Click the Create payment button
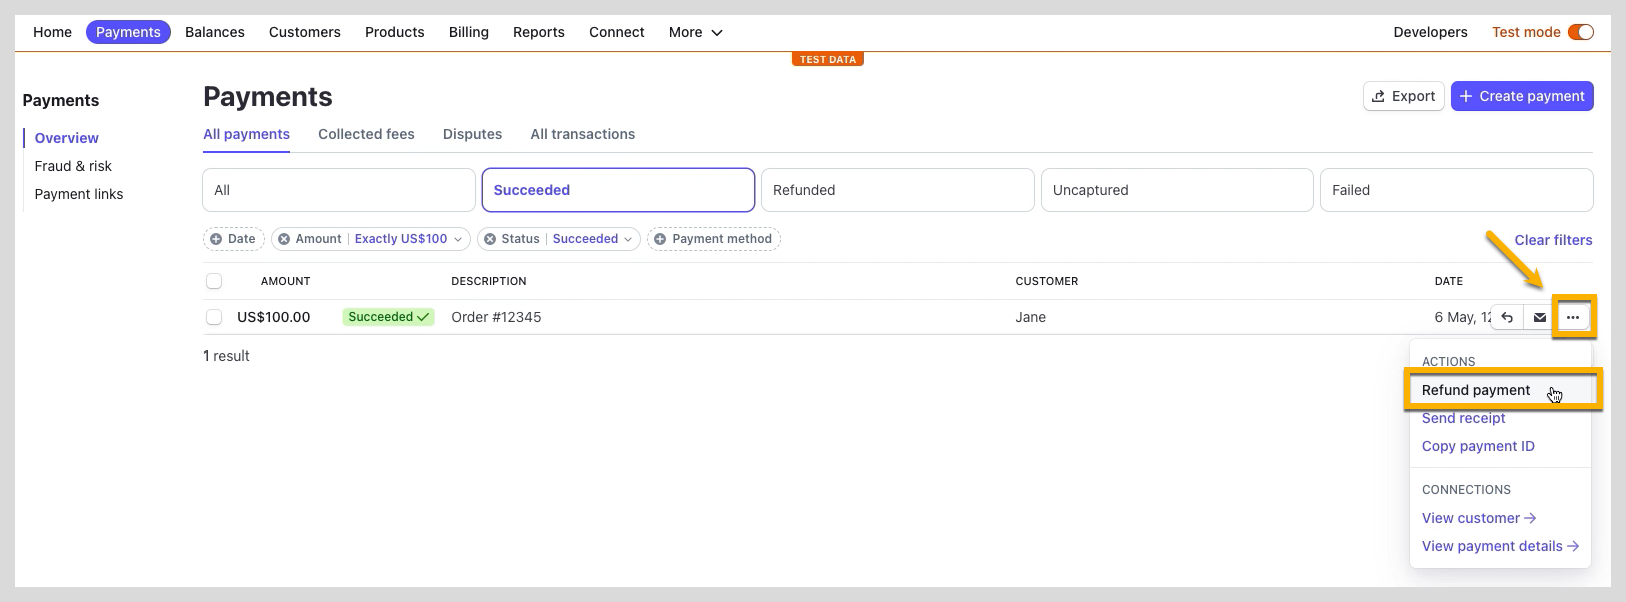Screen dimensions: 1626x602 tap(1521, 96)
